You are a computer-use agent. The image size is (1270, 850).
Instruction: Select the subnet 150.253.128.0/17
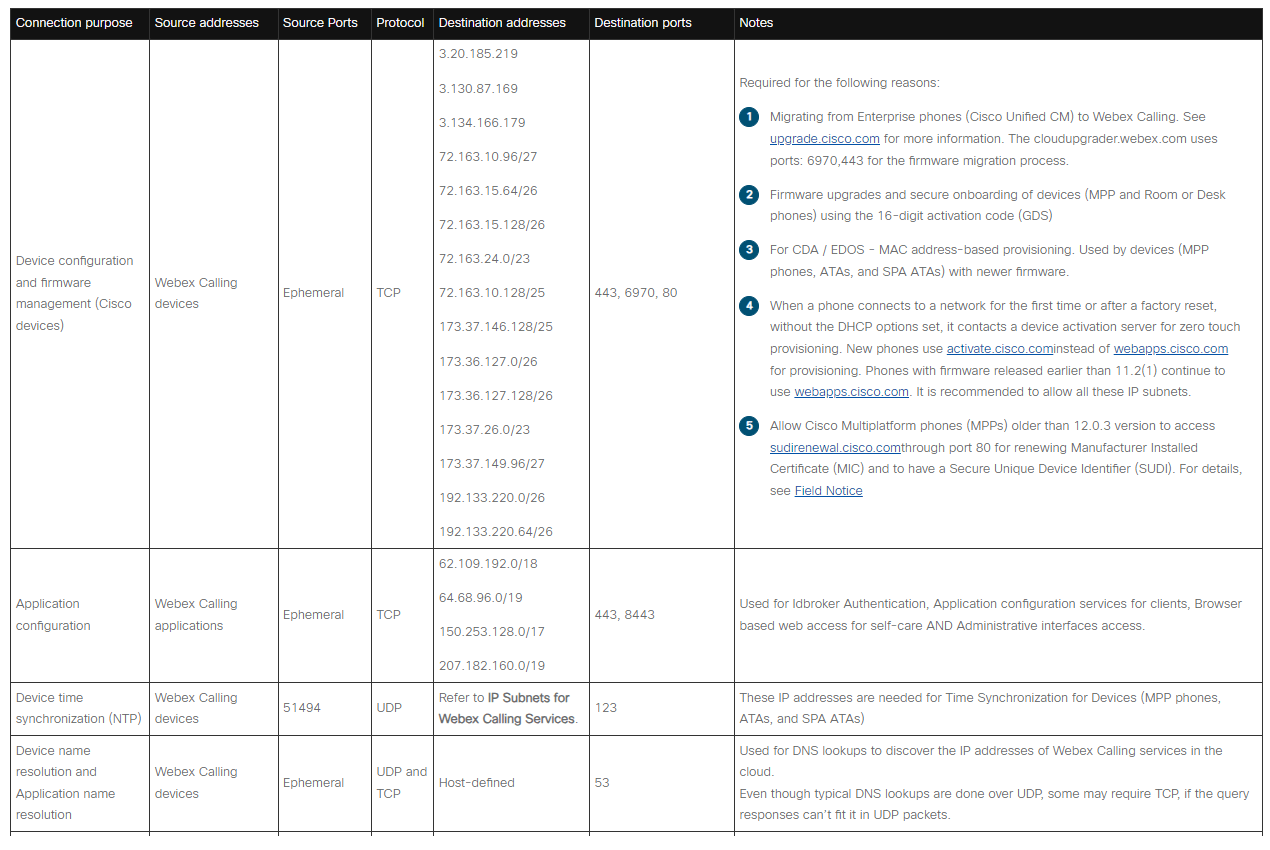tap(492, 632)
